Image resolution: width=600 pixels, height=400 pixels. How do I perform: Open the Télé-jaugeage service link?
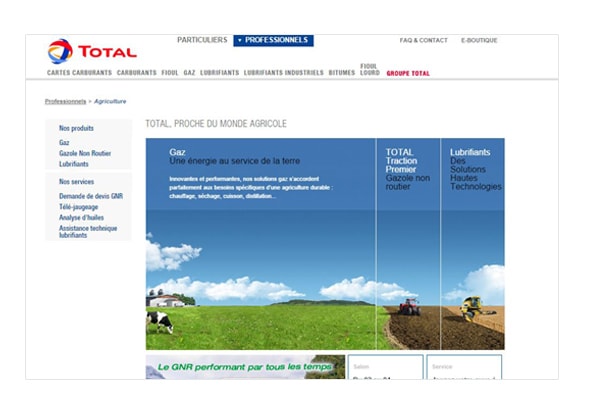point(79,207)
